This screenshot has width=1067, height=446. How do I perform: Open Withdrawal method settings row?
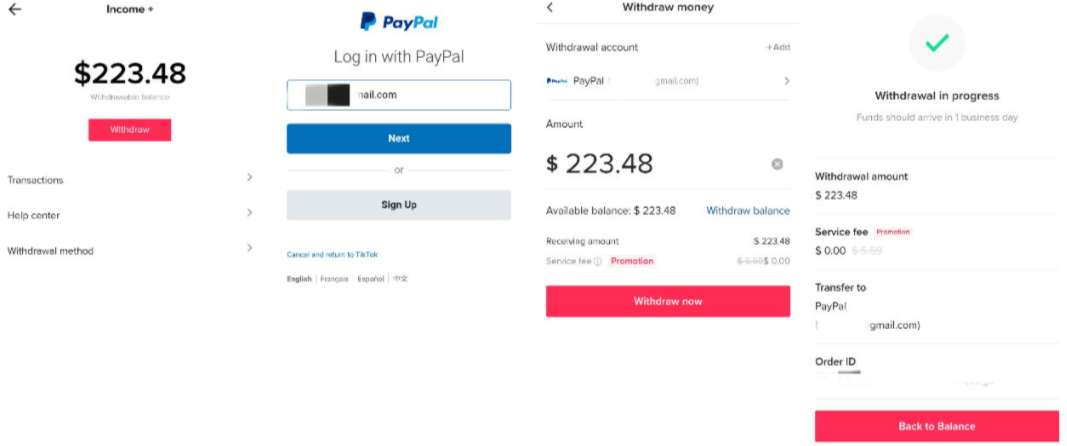pyautogui.click(x=129, y=251)
